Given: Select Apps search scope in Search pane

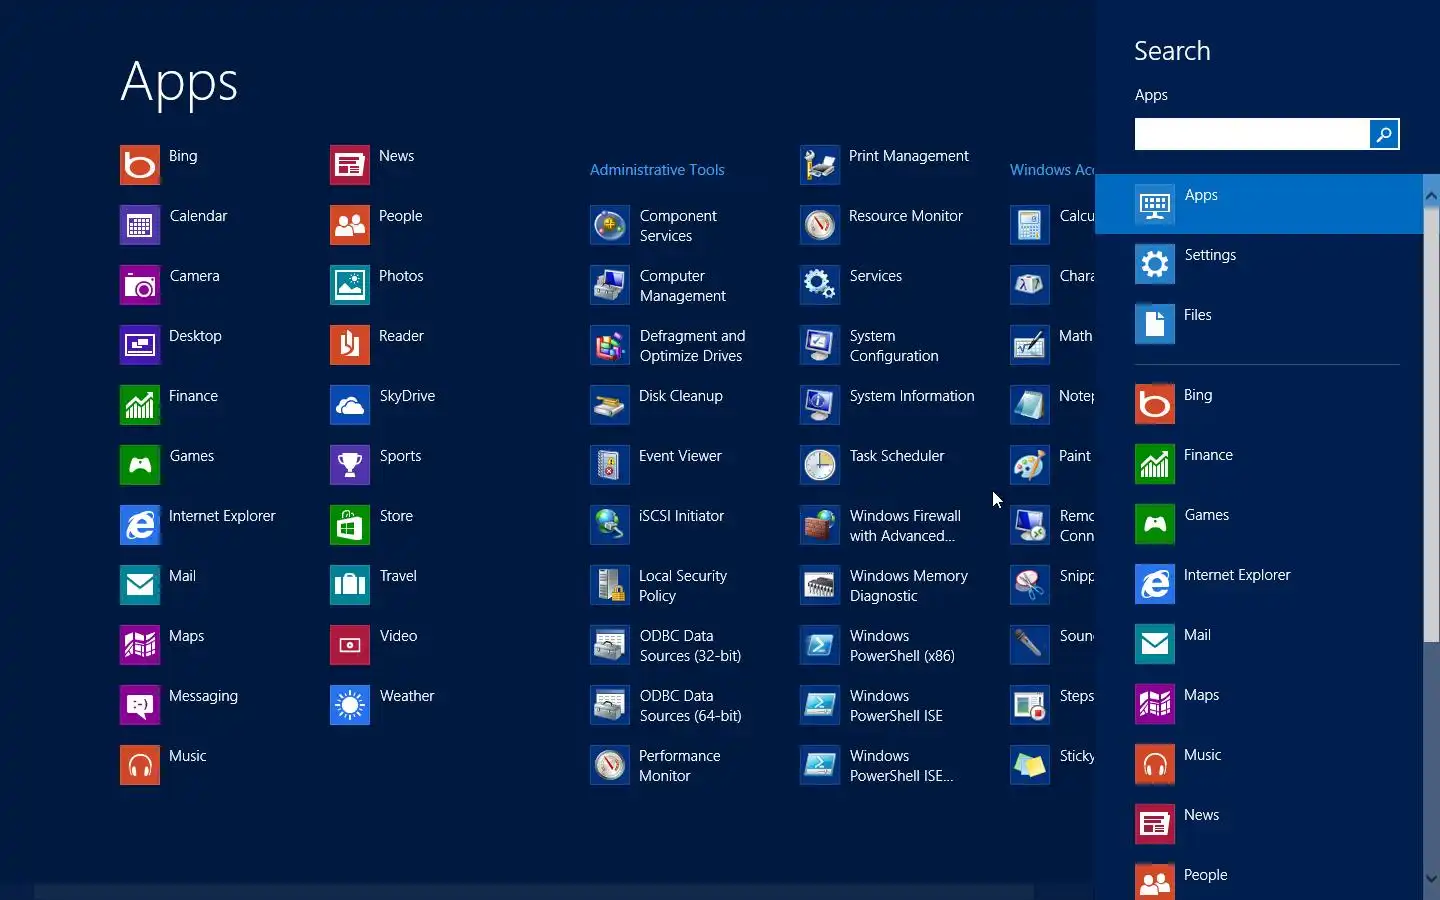Looking at the screenshot, I should pyautogui.click(x=1259, y=204).
